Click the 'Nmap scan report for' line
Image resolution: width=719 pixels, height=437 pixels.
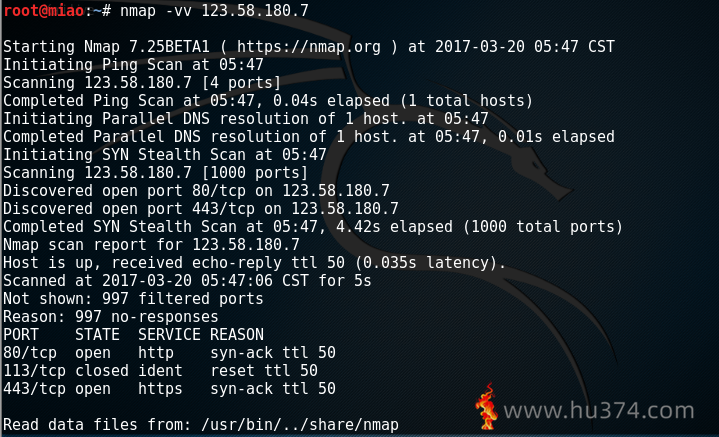pos(151,245)
